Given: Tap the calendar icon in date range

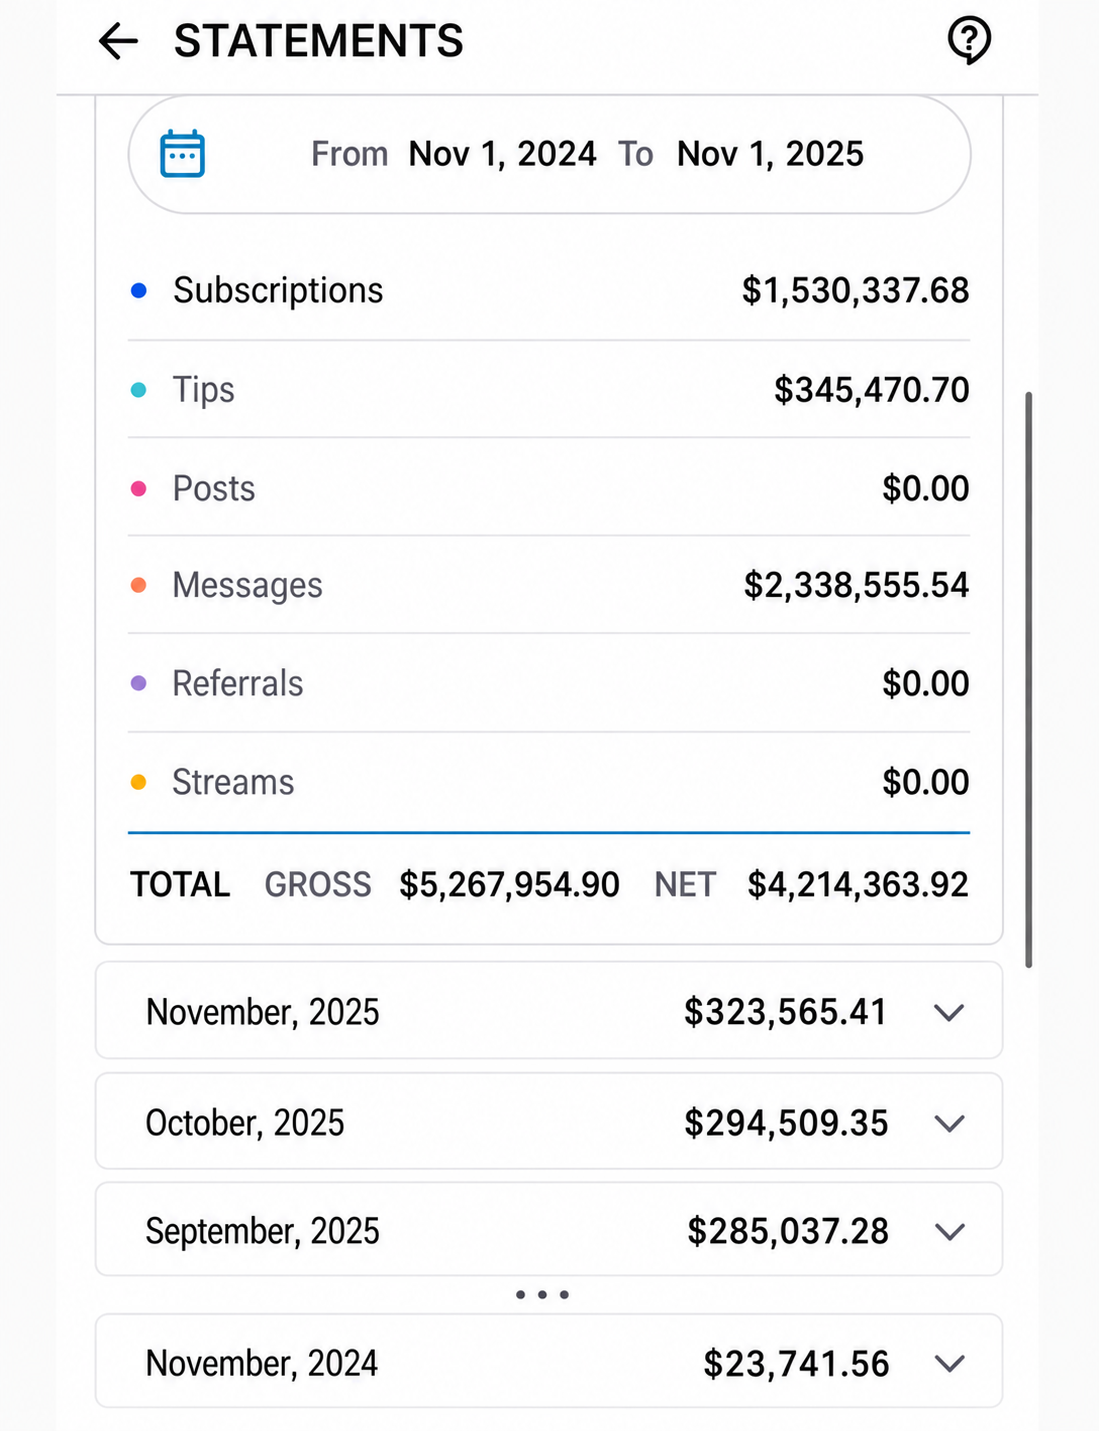Looking at the screenshot, I should click(x=183, y=154).
